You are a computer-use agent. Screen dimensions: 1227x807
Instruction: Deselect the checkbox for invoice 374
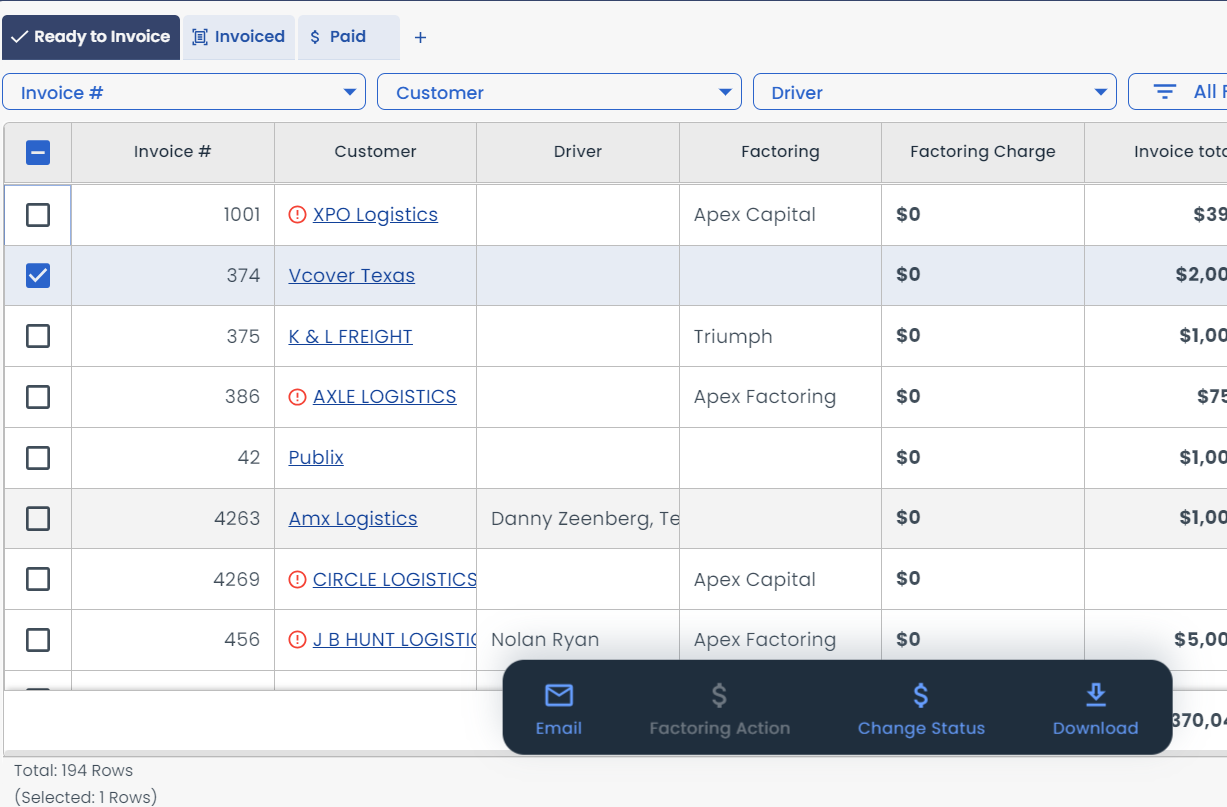38,275
